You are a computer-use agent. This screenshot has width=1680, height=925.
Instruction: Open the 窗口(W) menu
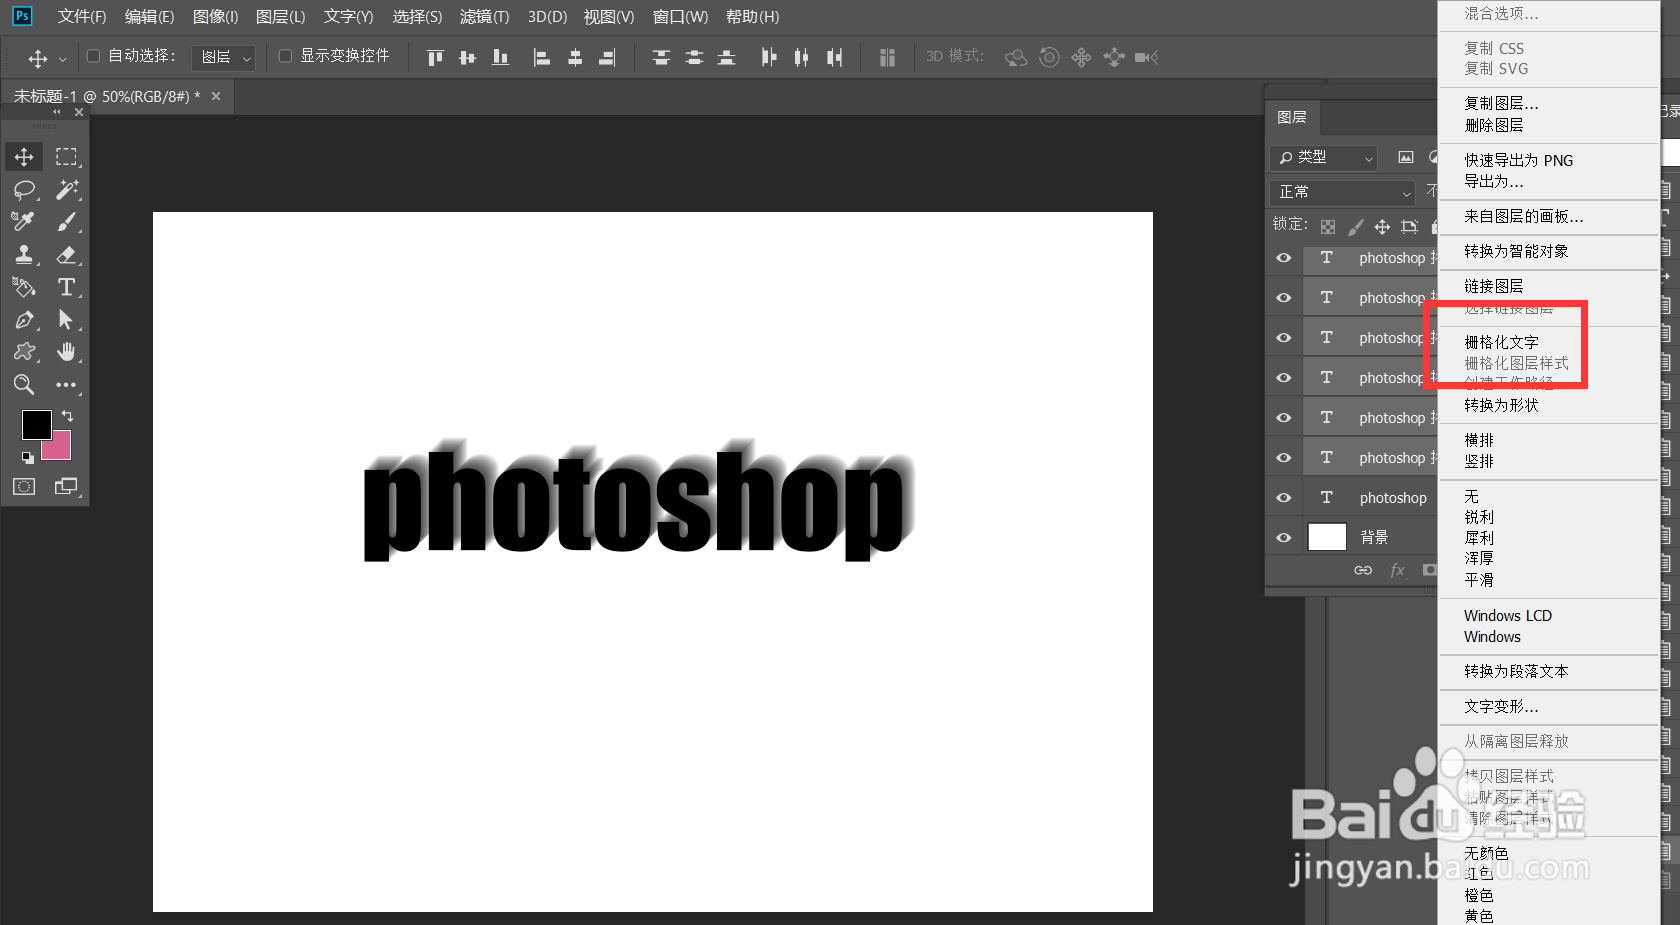[680, 17]
